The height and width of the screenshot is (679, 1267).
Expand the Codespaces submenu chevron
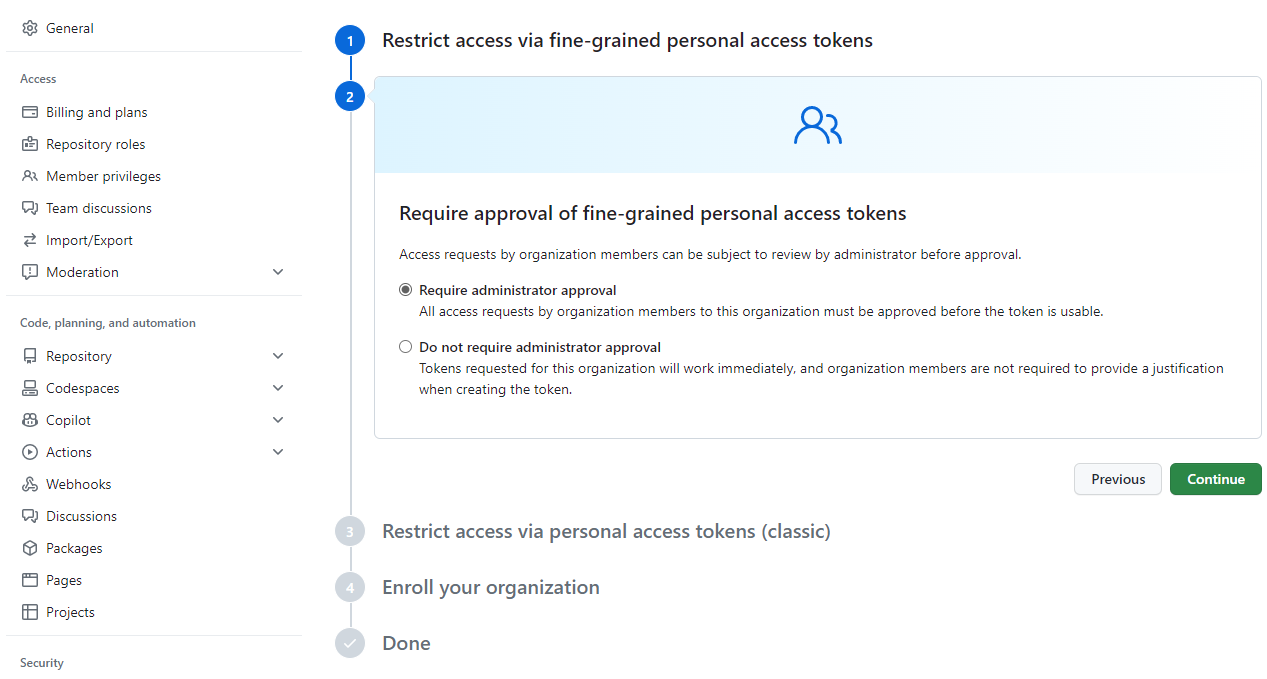pos(278,388)
